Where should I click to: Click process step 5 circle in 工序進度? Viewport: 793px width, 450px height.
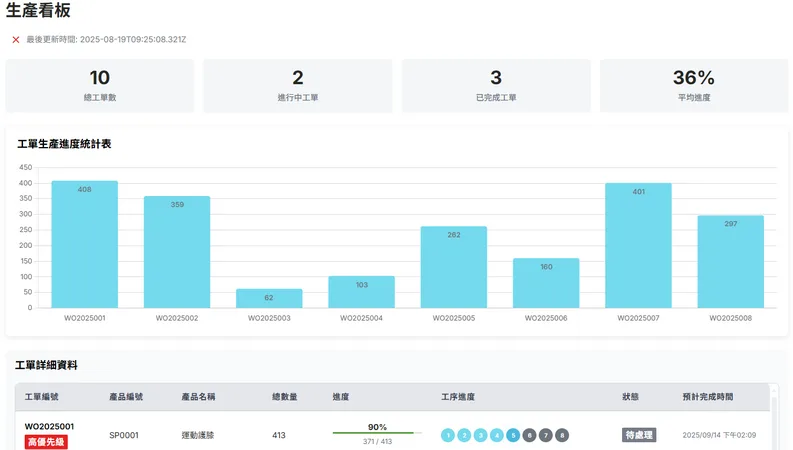pyautogui.click(x=513, y=435)
